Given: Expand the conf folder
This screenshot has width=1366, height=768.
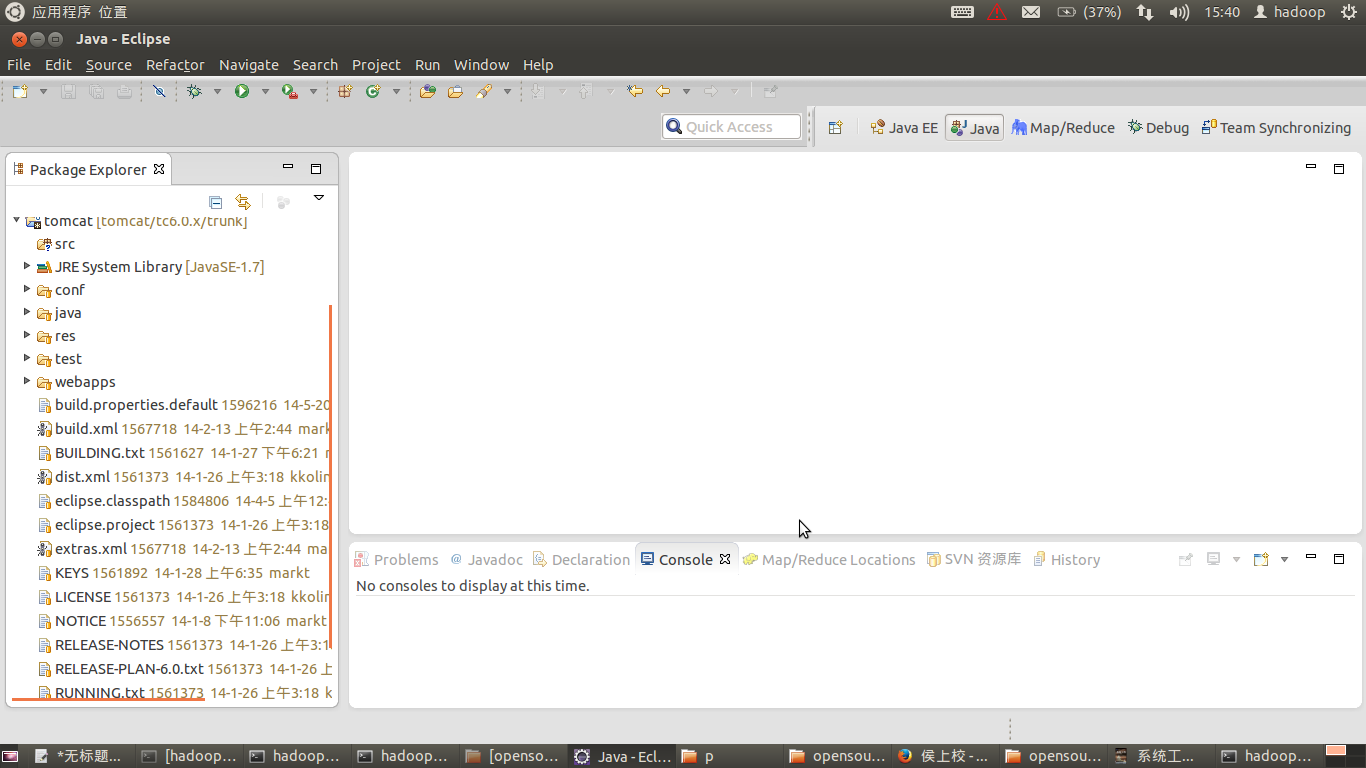Looking at the screenshot, I should coord(27,289).
